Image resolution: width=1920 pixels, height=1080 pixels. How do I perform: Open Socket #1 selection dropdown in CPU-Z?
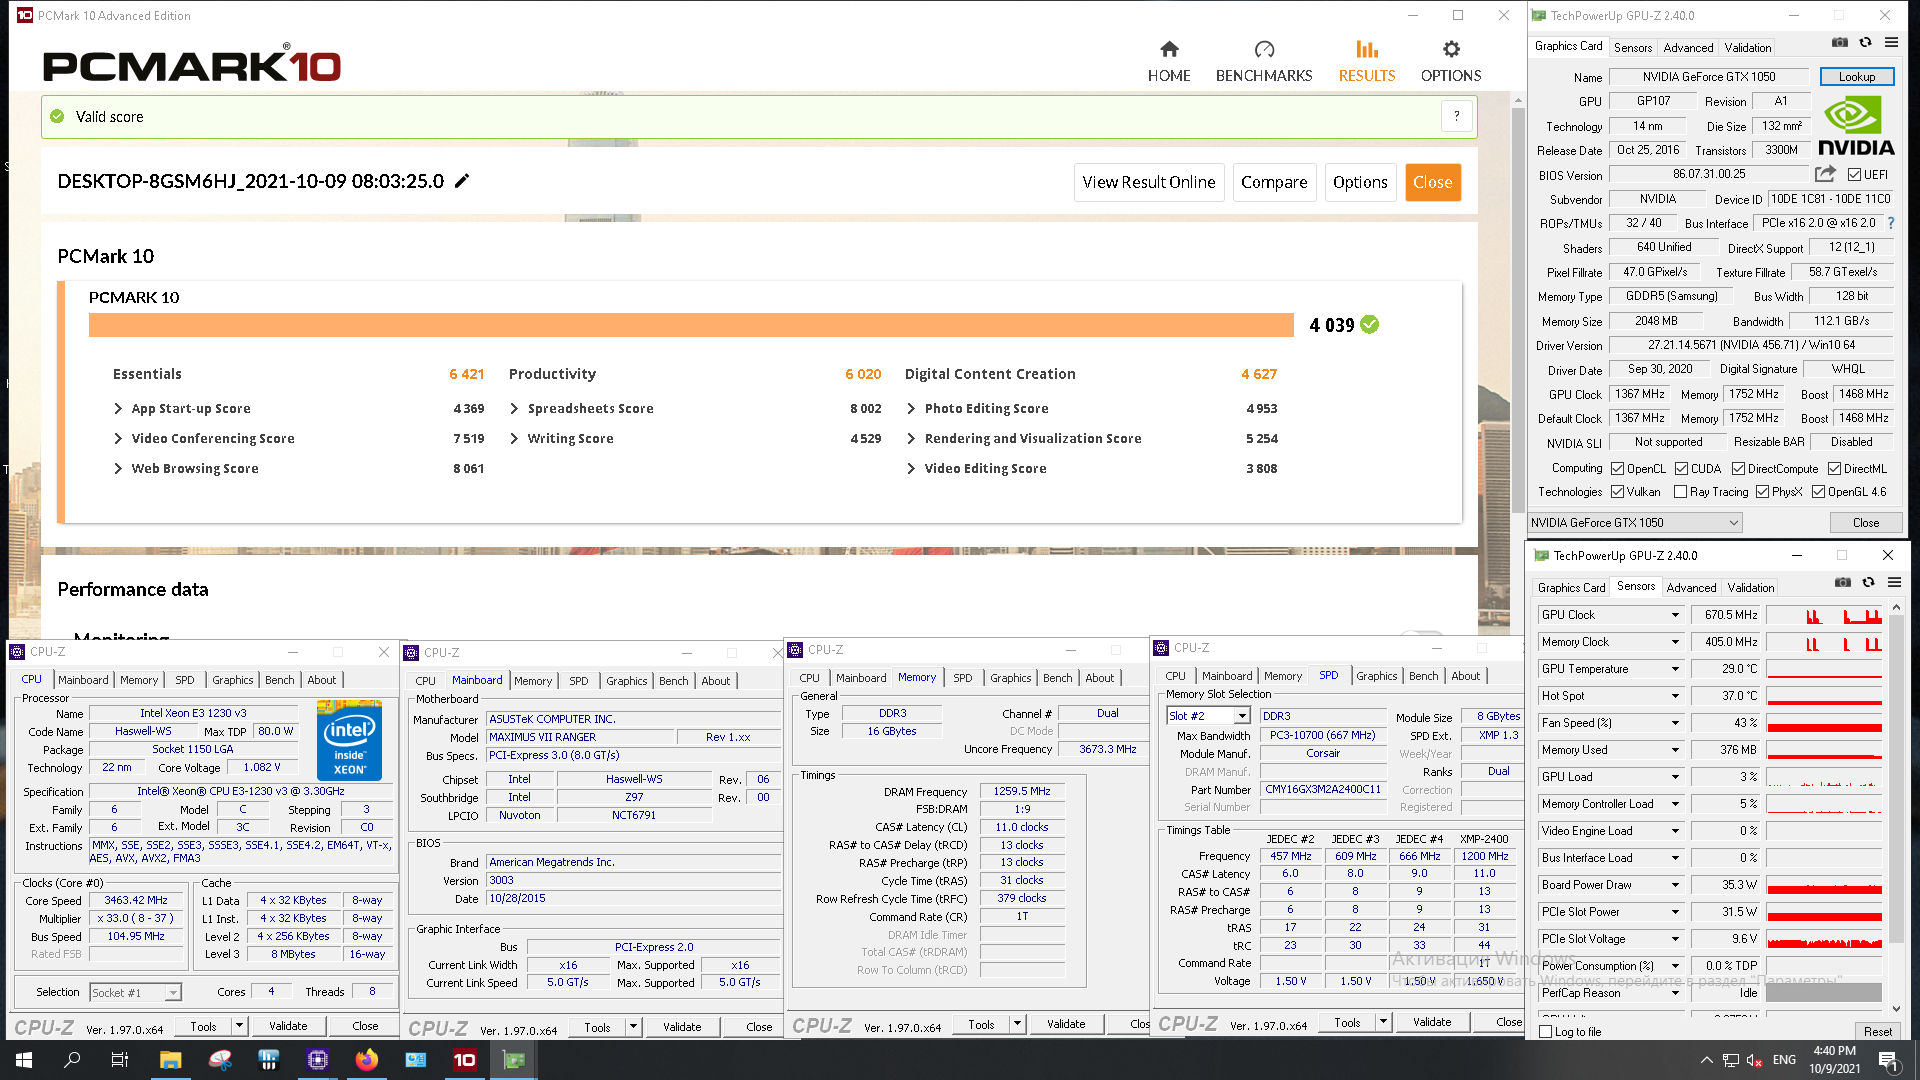[135, 992]
